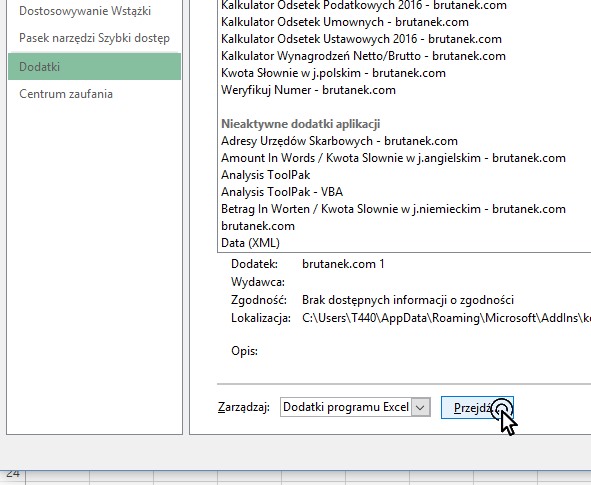Click the Dodatki programu Excel combo box
591x485 pixels.
coord(355,407)
